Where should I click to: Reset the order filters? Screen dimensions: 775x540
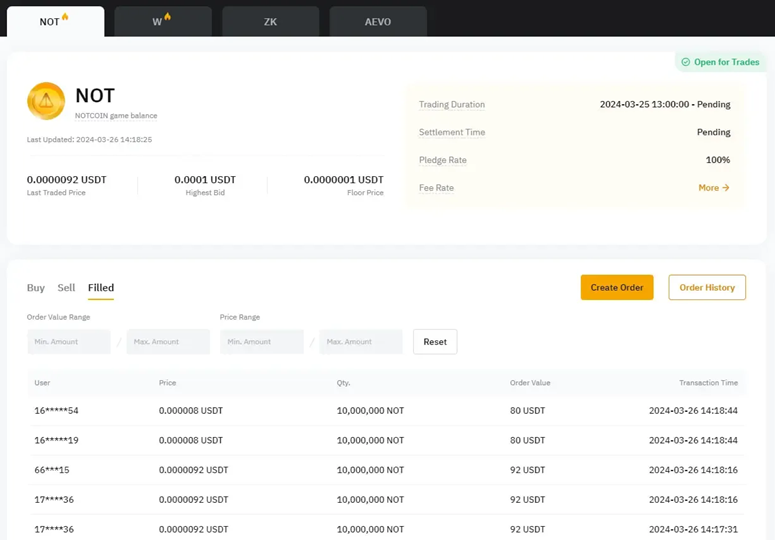[x=435, y=342]
